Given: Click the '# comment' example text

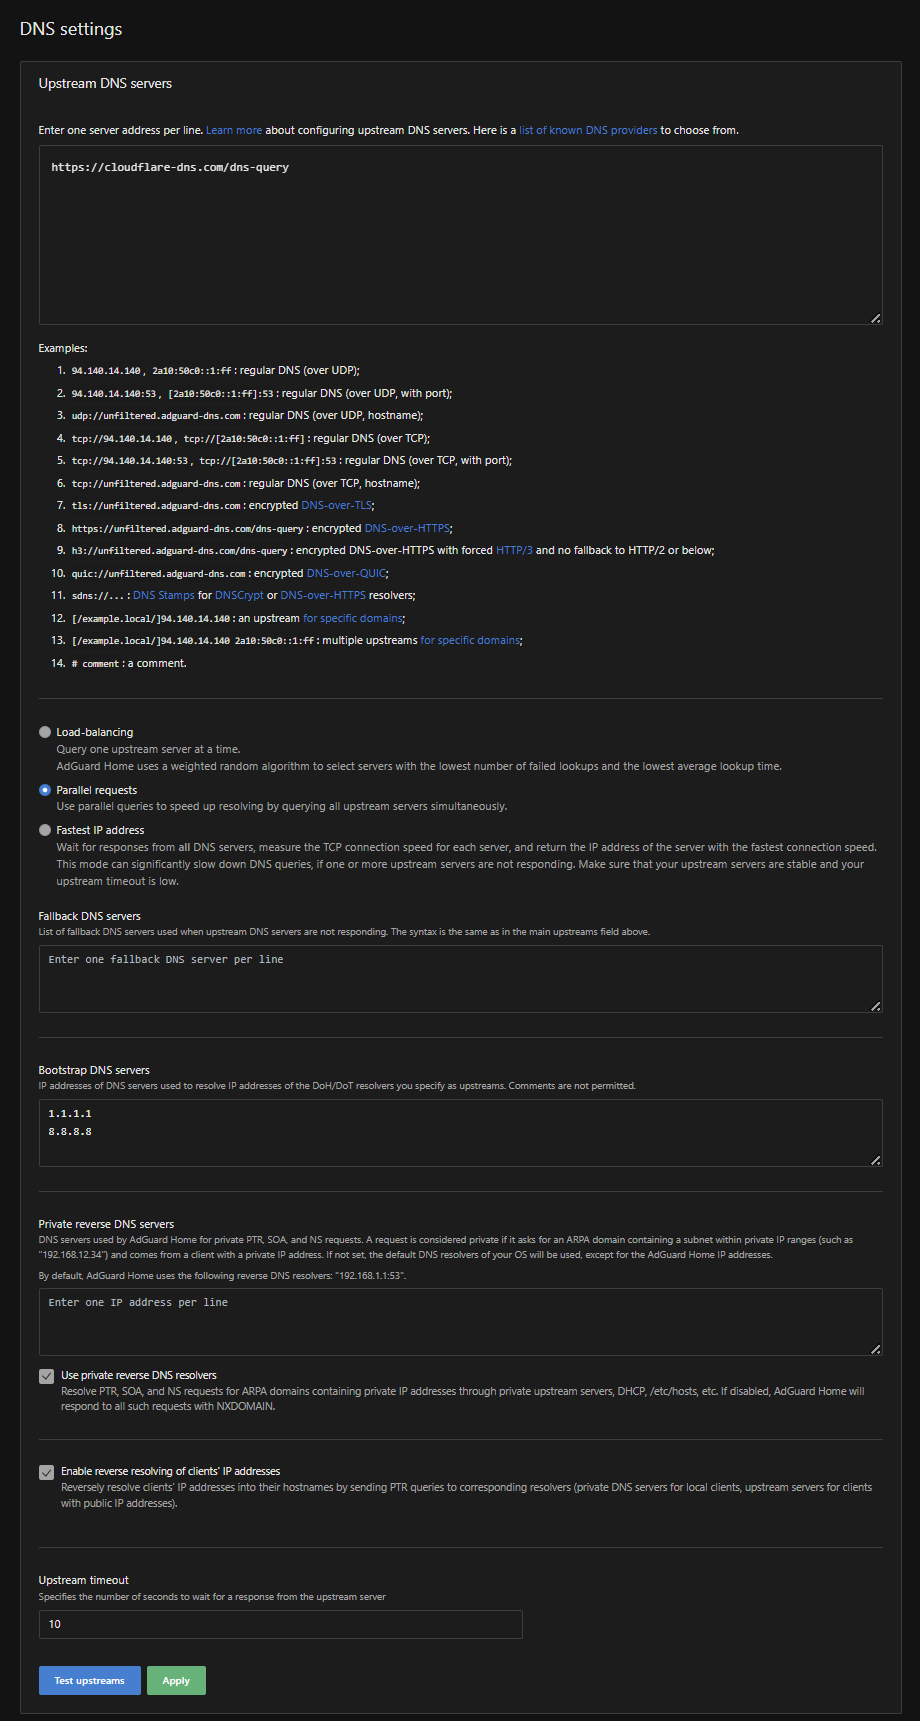Looking at the screenshot, I should pyautogui.click(x=96, y=664).
